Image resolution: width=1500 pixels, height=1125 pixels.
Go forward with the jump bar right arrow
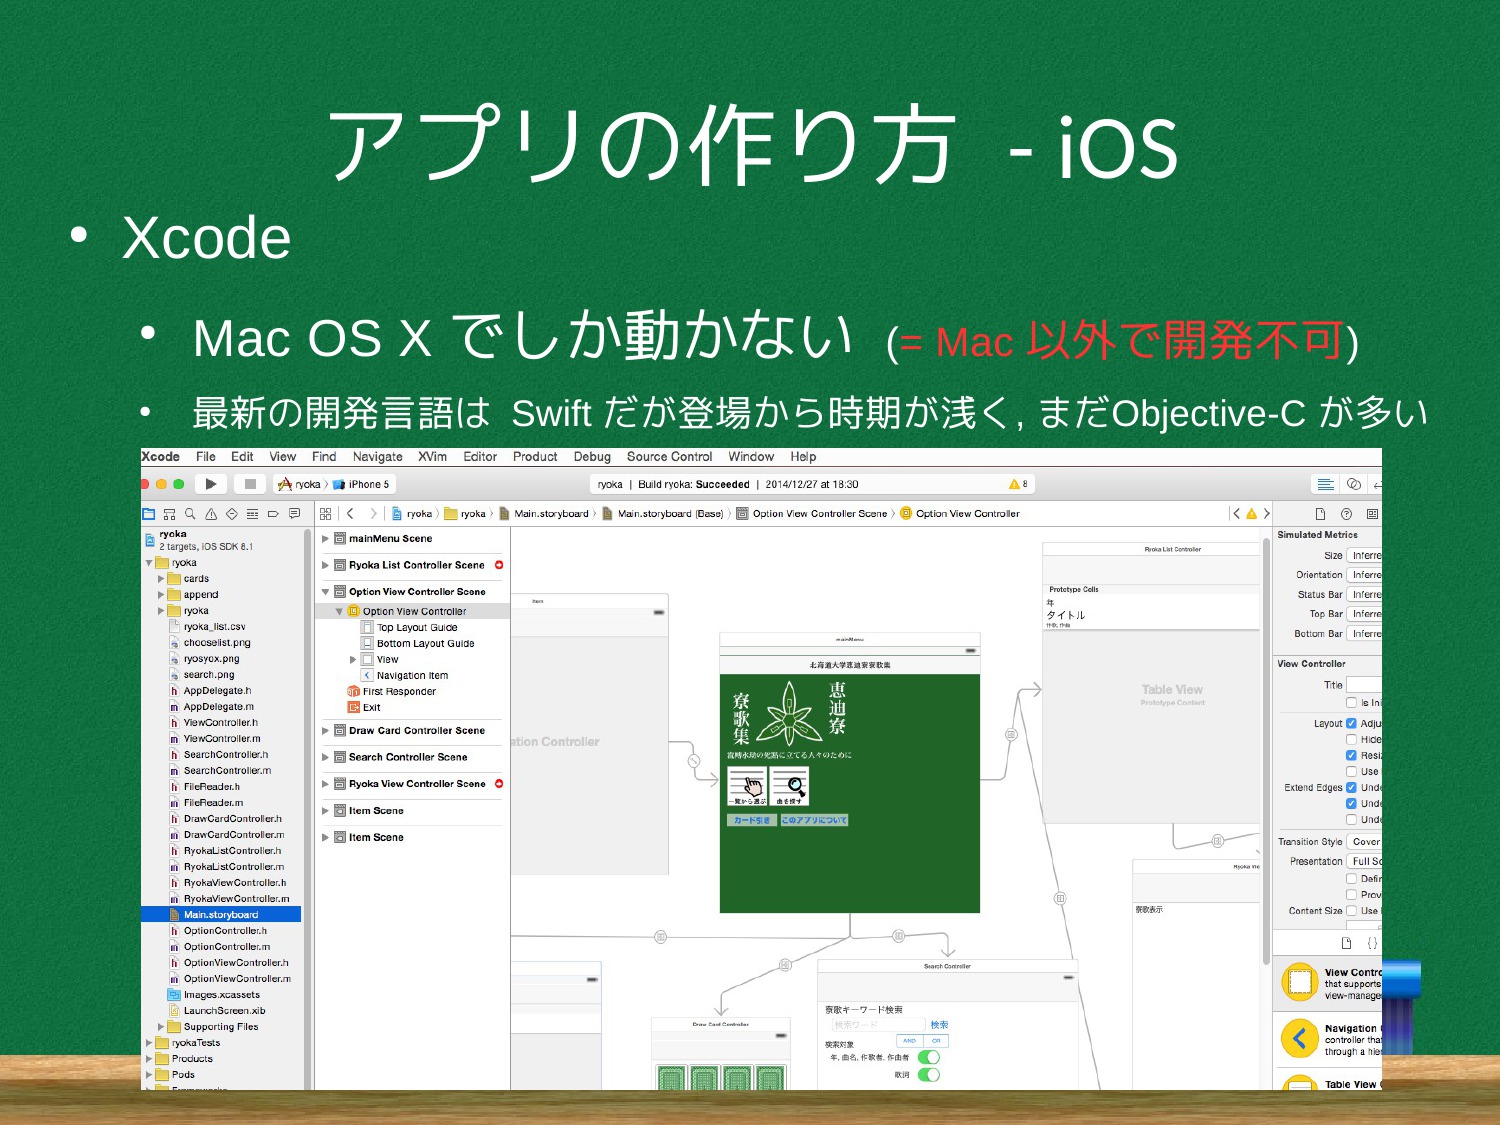373,514
